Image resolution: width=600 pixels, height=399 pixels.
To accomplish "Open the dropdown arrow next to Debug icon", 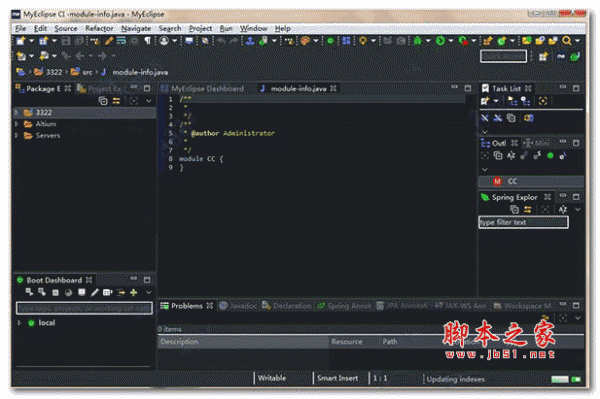I will click(x=428, y=41).
